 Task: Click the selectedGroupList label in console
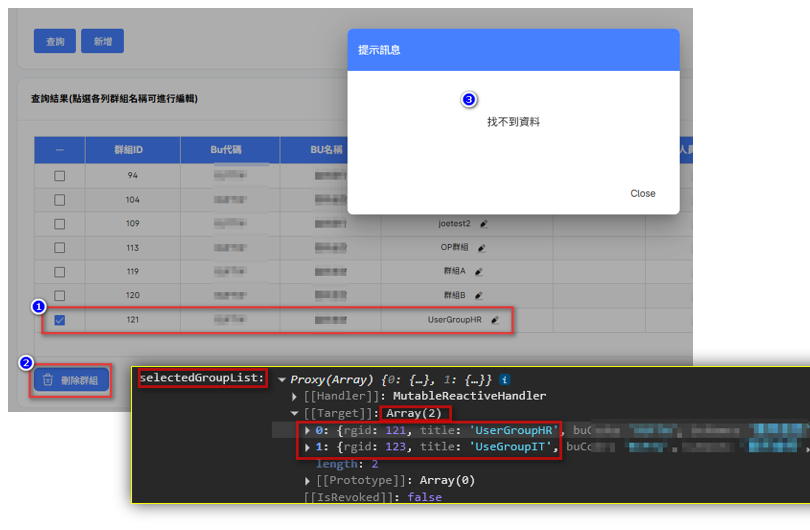[x=202, y=378]
